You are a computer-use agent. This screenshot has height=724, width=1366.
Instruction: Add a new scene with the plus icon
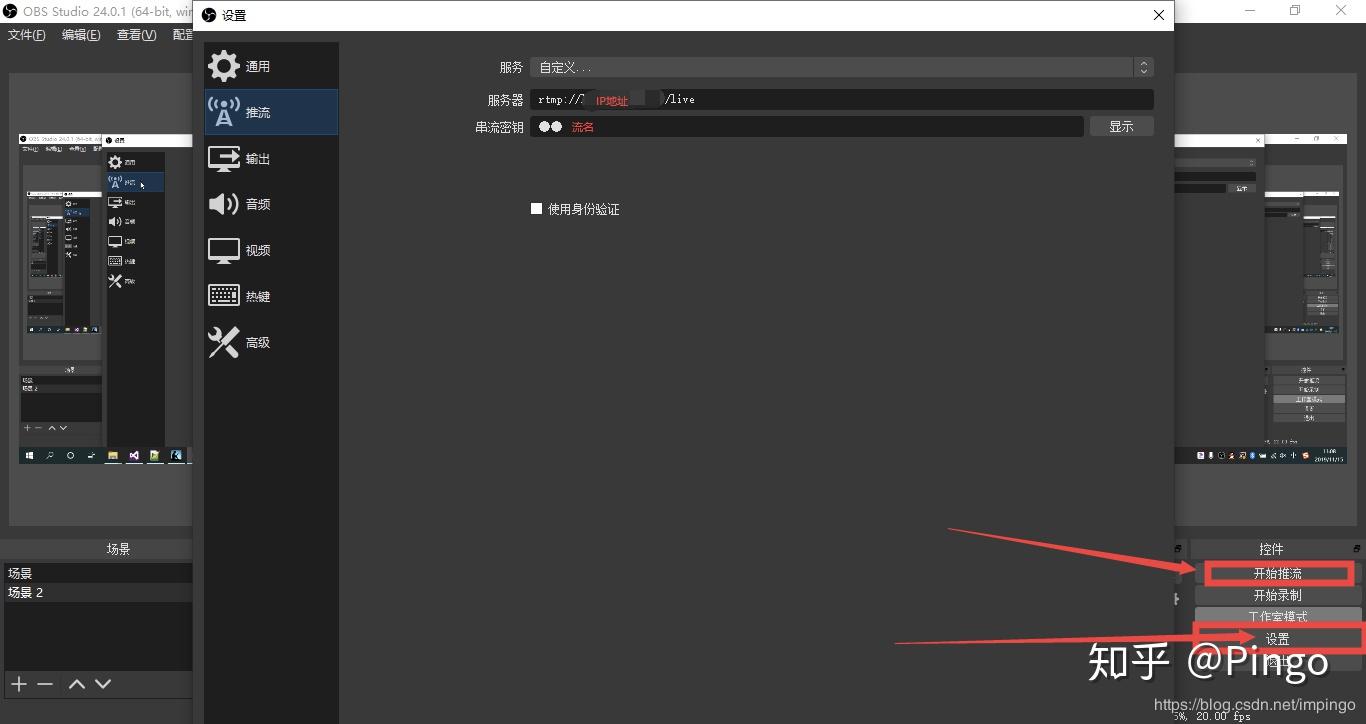point(18,684)
